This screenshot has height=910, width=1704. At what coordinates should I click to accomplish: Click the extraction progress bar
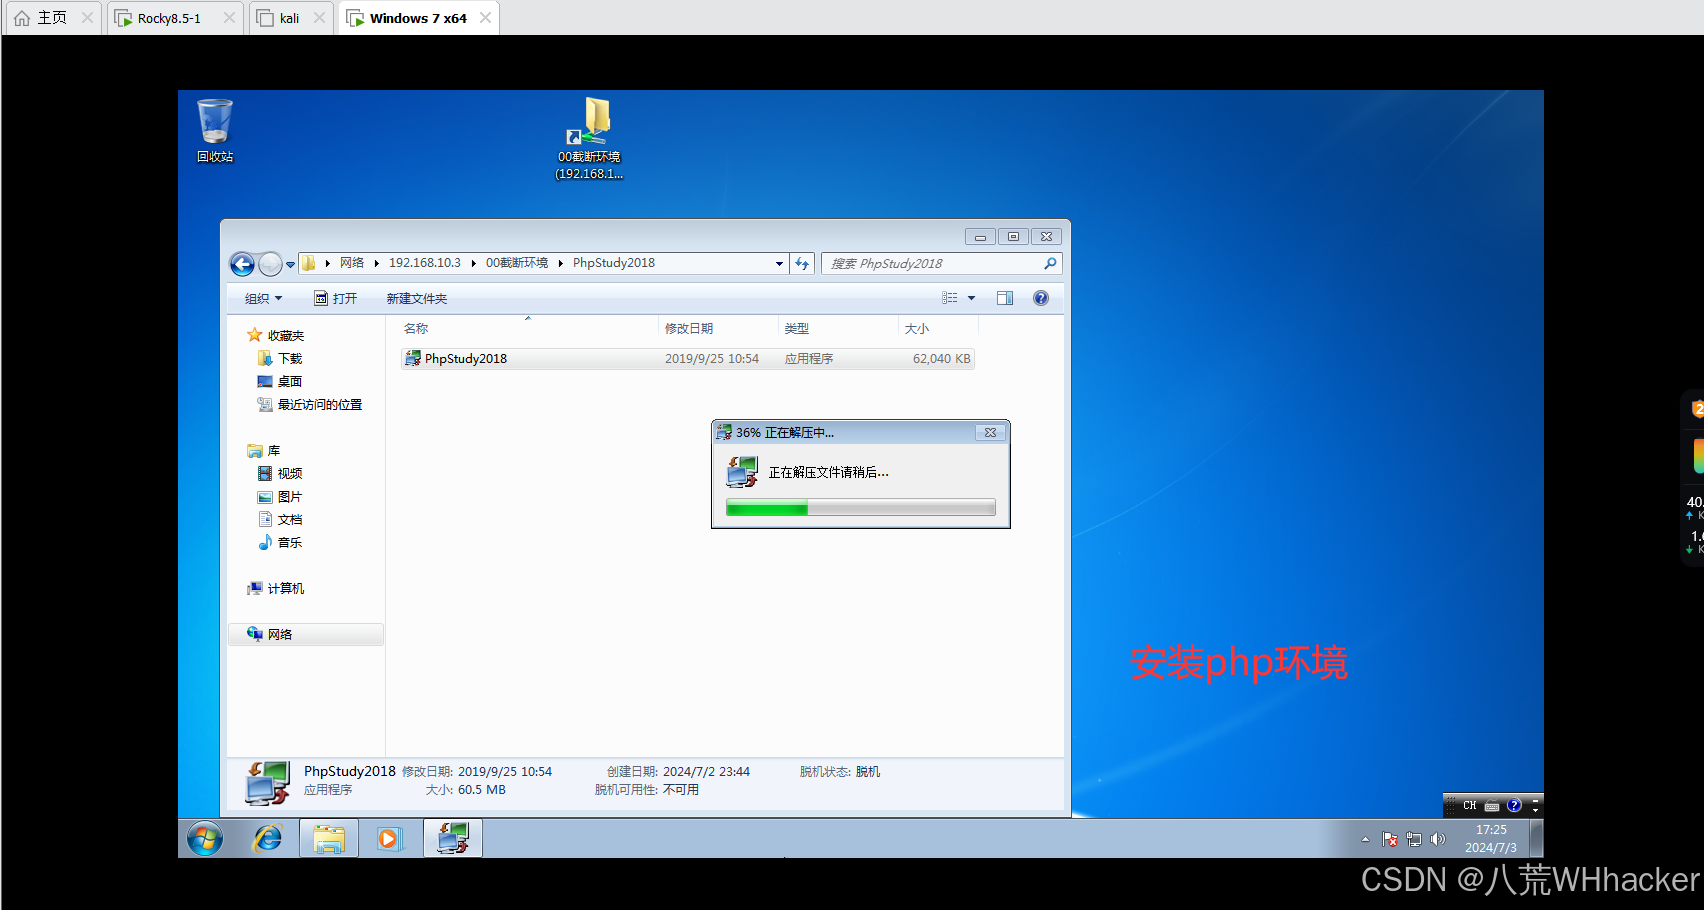861,508
